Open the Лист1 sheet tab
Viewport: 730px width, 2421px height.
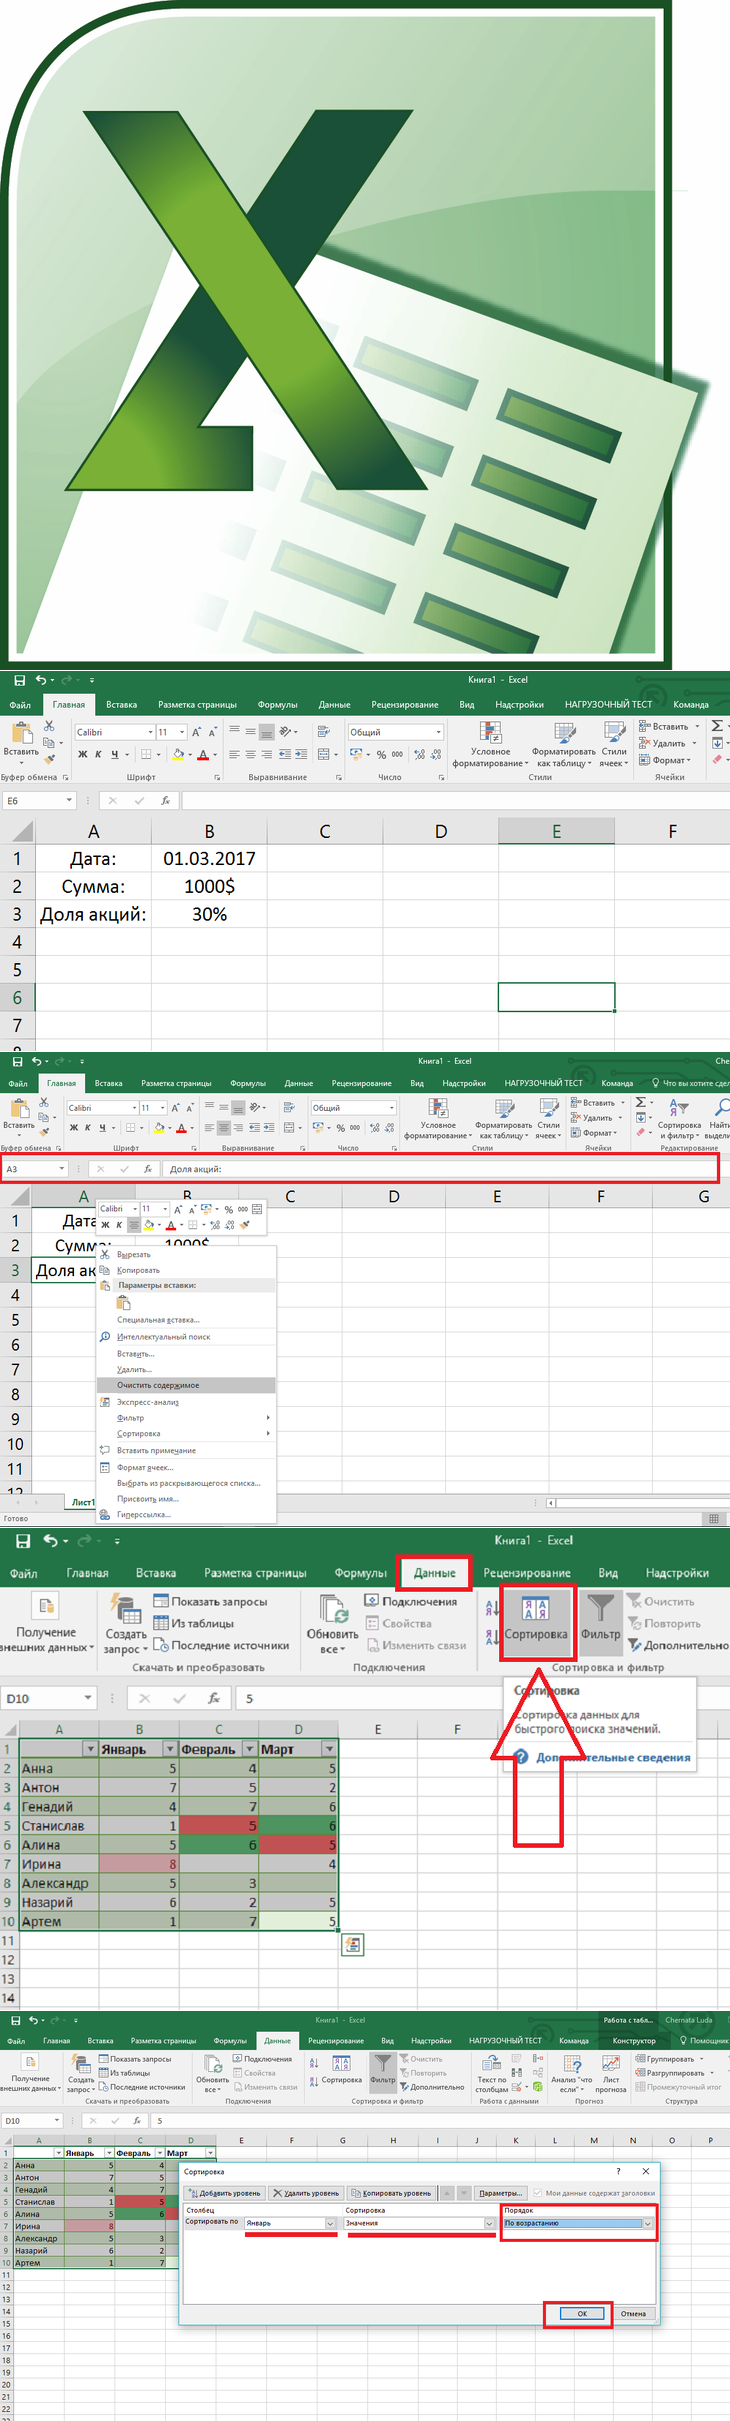click(x=83, y=1502)
